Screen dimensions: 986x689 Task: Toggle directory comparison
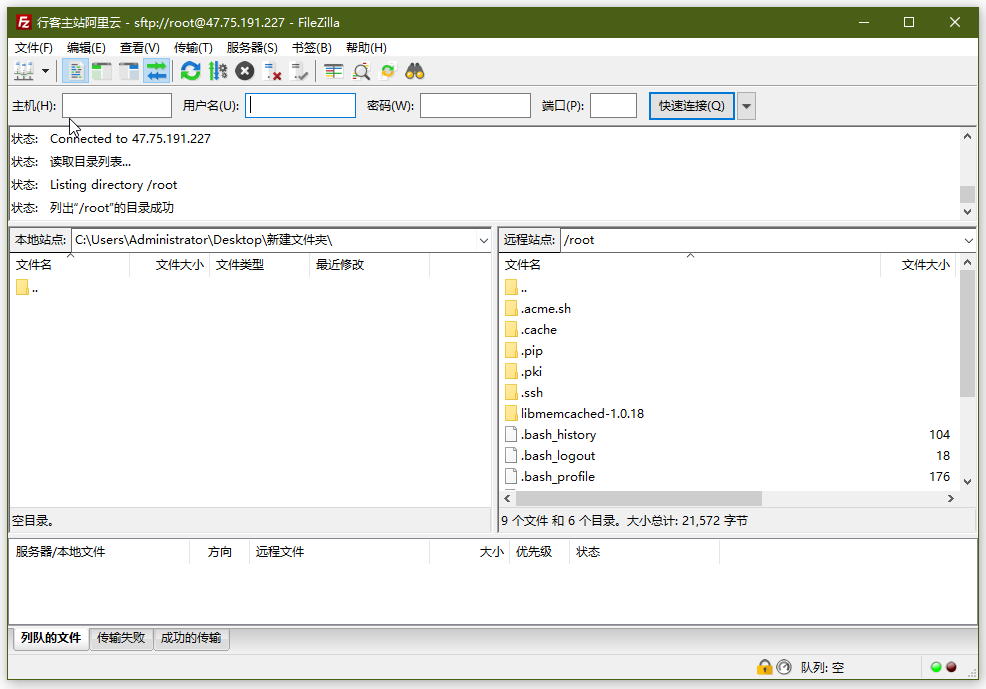coord(361,72)
